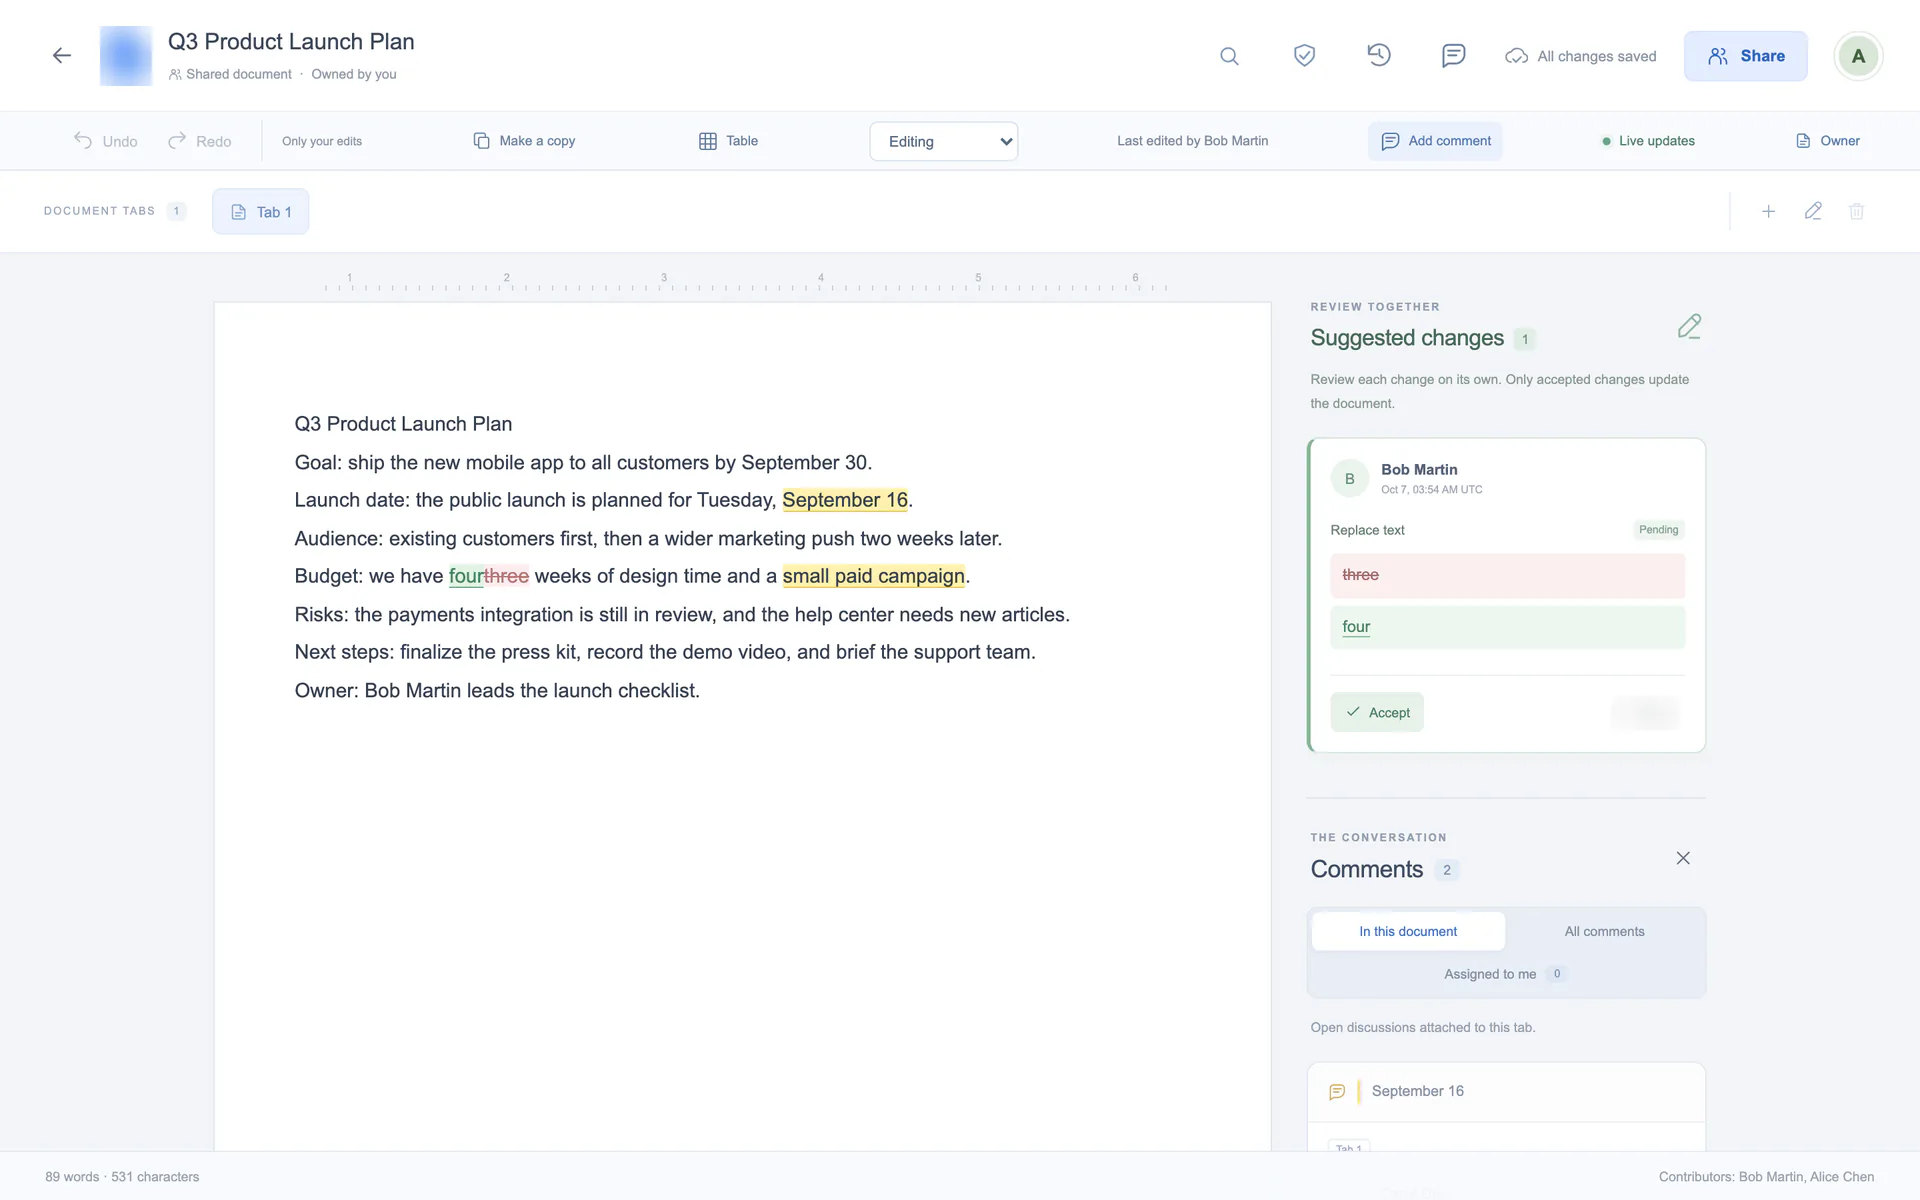Switch to All comments tab

[1604, 931]
